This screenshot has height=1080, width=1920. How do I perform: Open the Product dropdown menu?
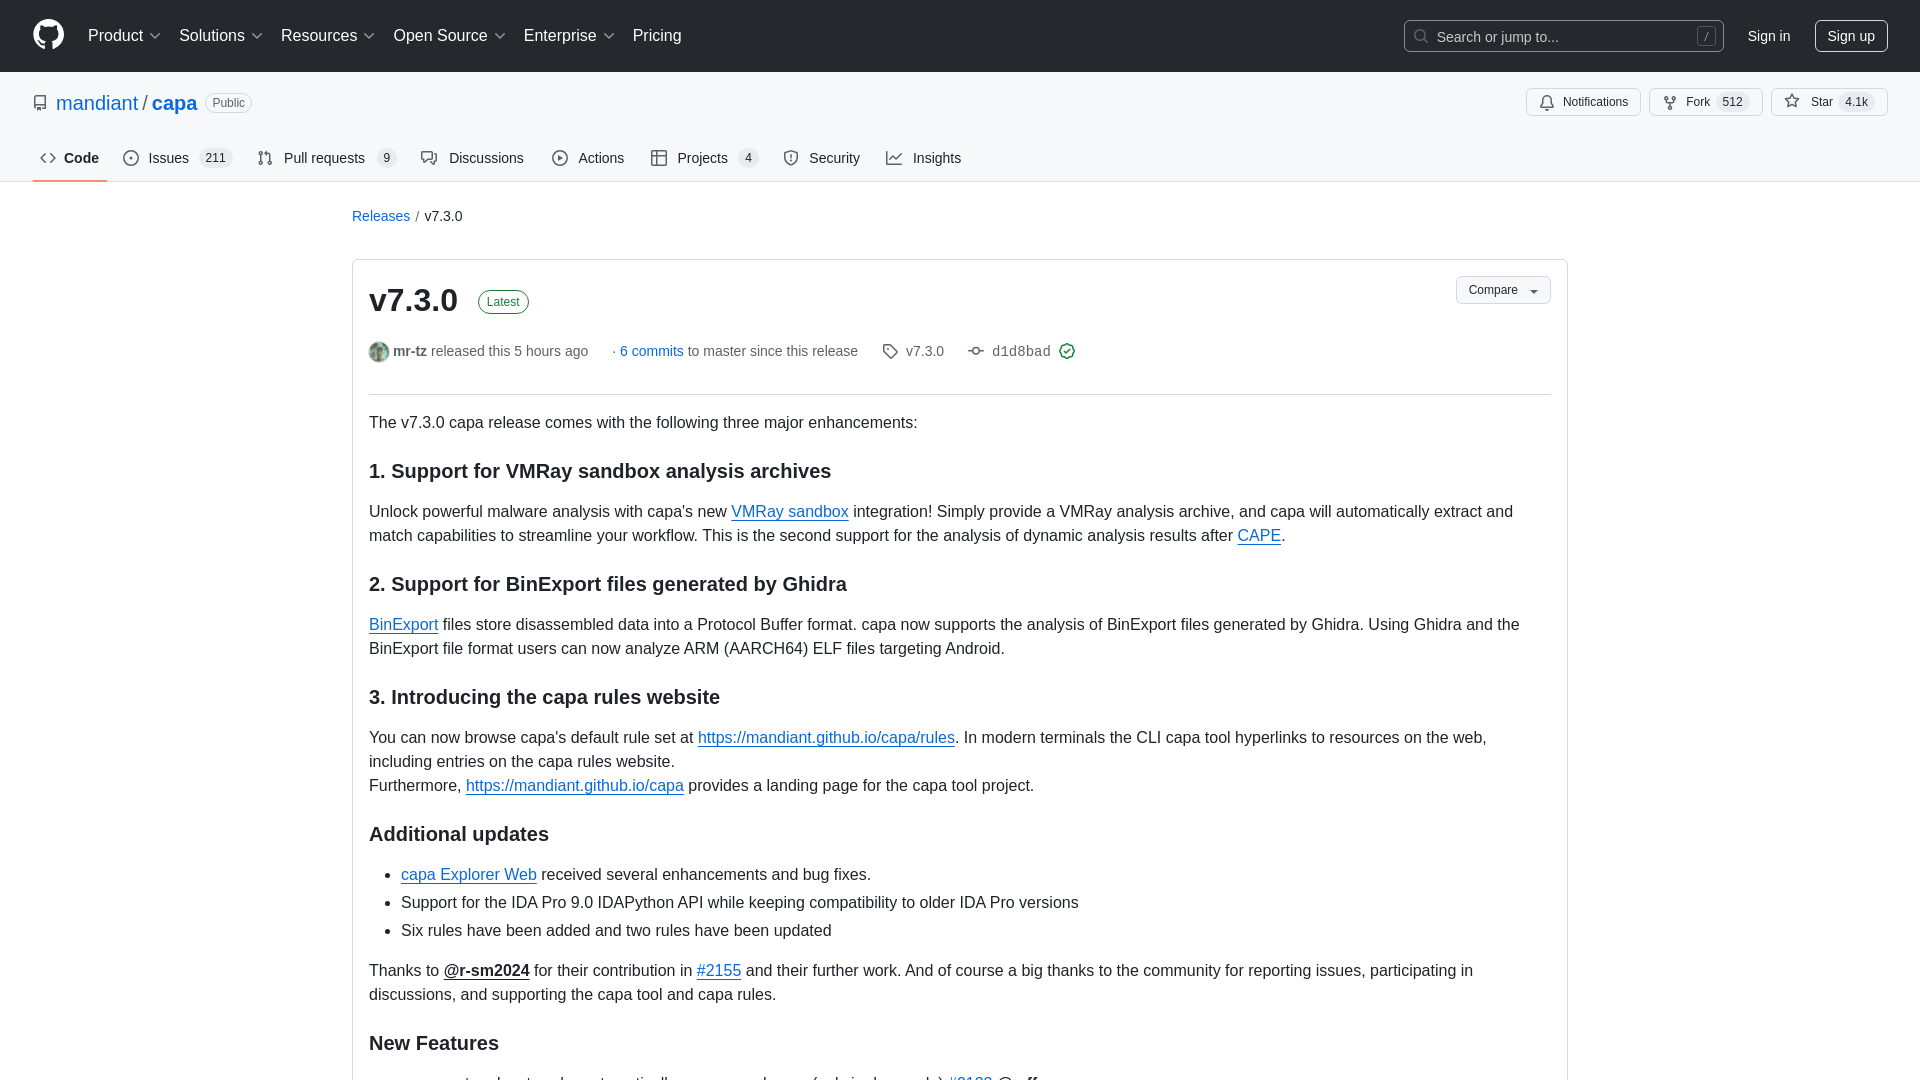click(x=124, y=35)
